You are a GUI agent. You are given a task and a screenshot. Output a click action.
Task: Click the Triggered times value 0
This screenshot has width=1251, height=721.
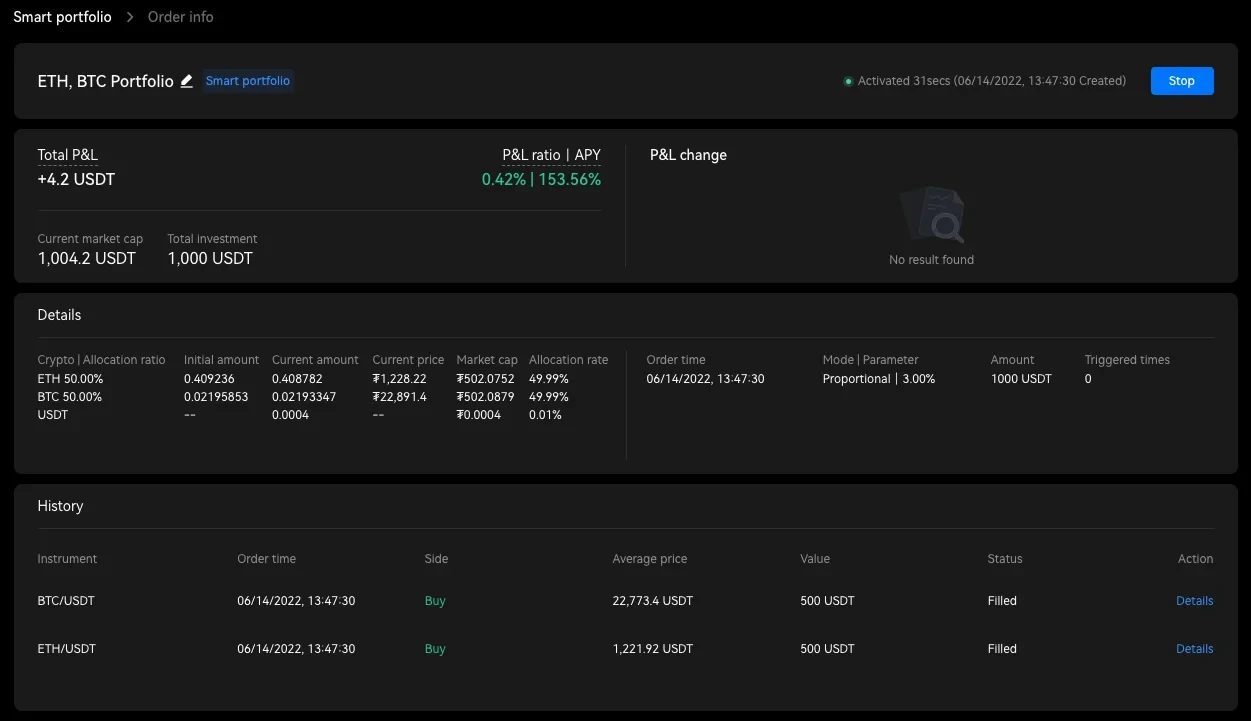point(1088,379)
